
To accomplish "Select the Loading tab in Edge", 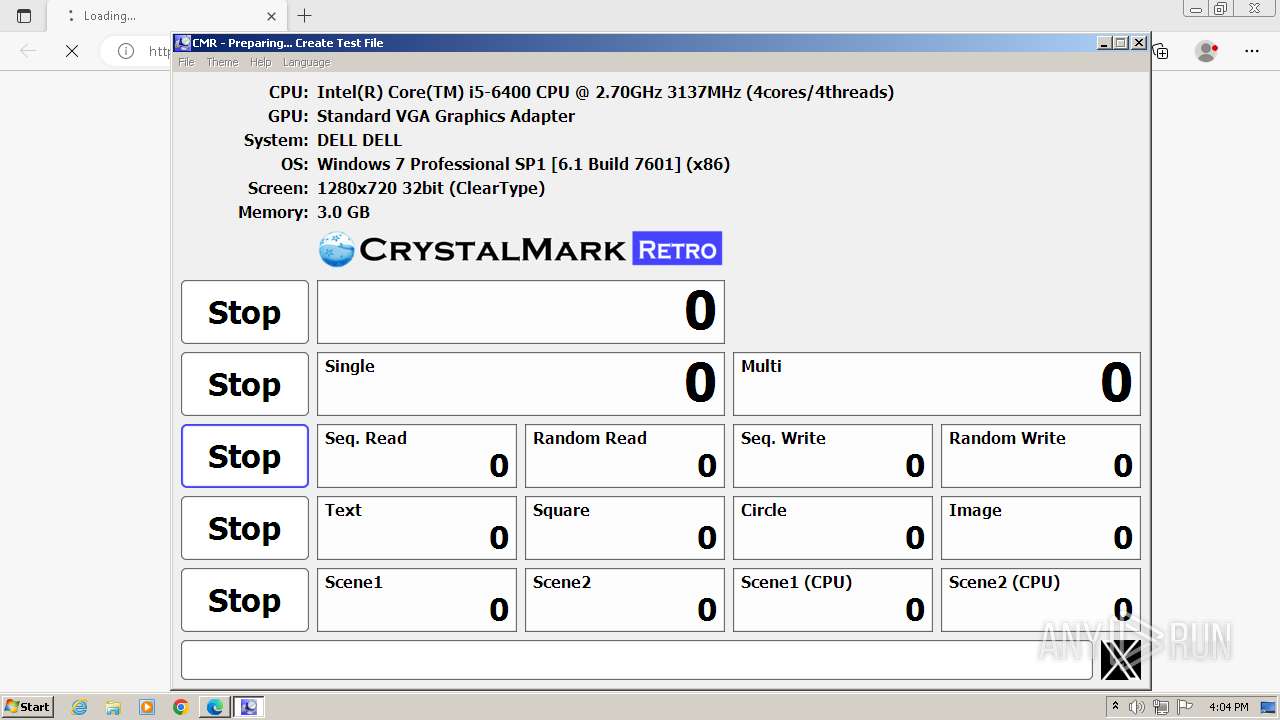I will (x=167, y=16).
